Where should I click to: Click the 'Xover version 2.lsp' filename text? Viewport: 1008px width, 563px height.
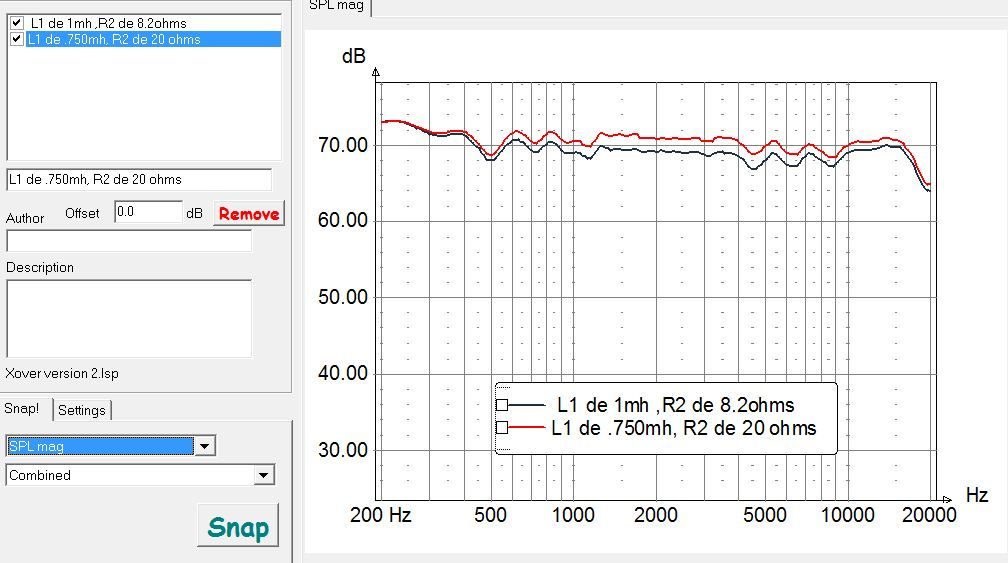click(x=62, y=373)
